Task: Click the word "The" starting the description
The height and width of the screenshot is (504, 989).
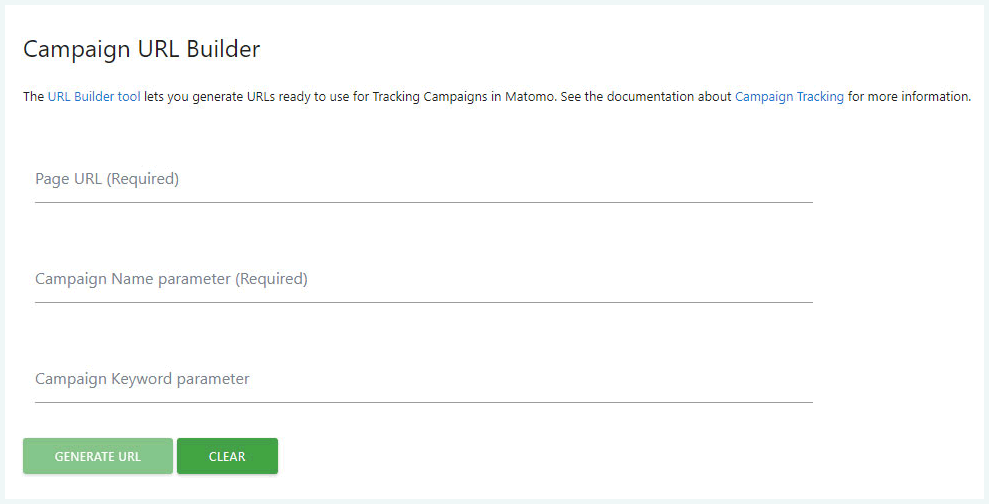Action: (x=33, y=98)
